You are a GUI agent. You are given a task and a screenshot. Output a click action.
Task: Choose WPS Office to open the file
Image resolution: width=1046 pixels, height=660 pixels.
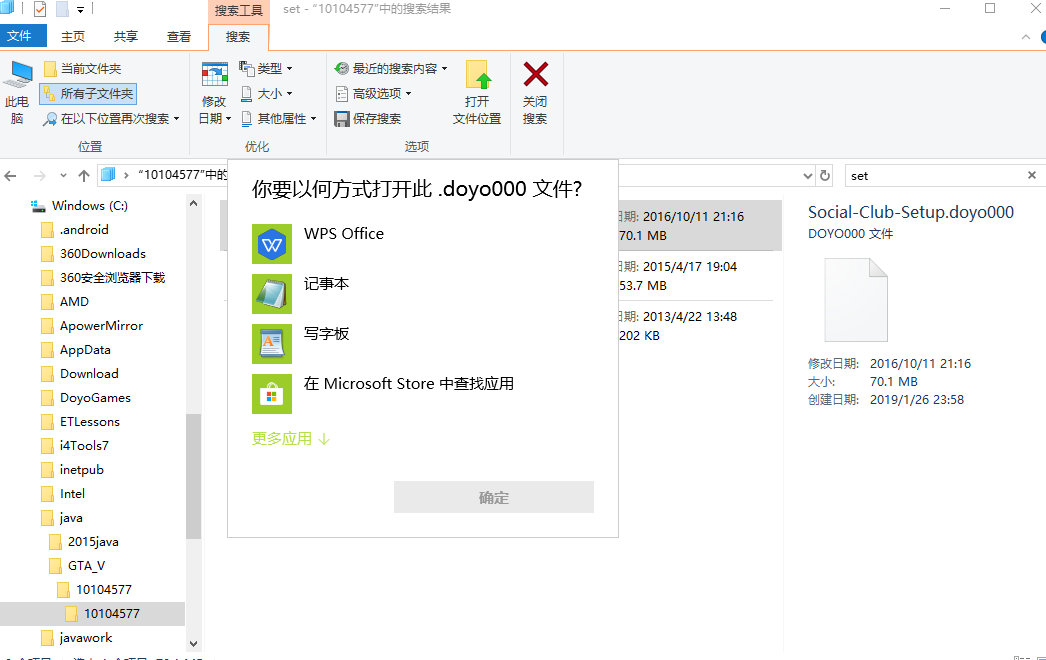pyautogui.click(x=422, y=244)
